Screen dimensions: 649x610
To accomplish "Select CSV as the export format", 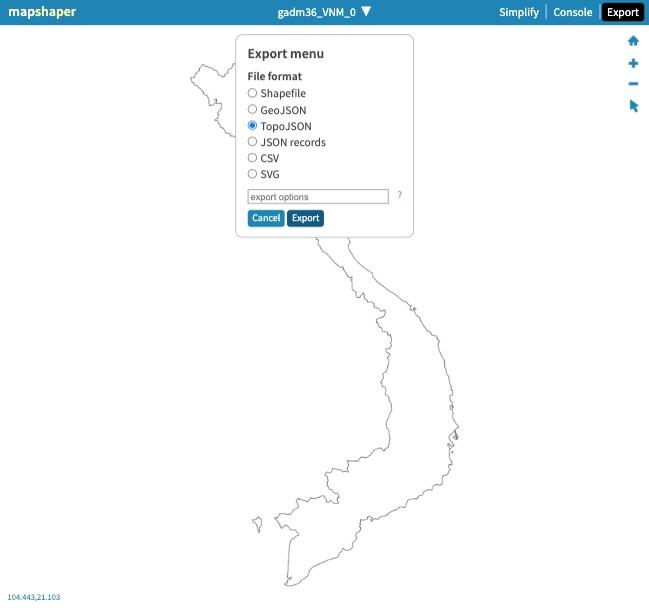I will pos(252,158).
